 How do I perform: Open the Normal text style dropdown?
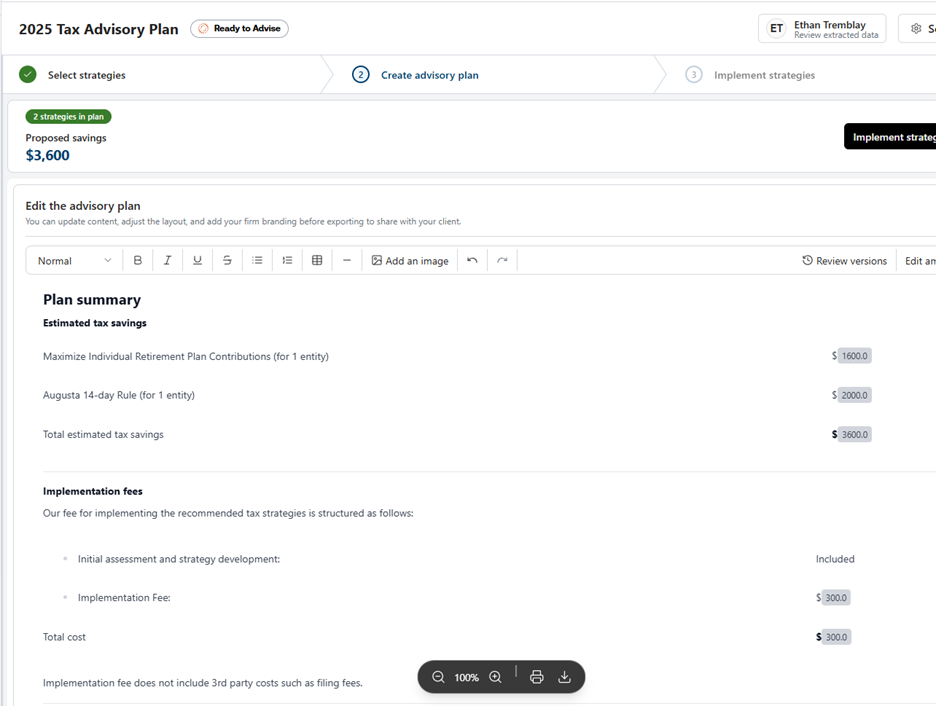click(x=74, y=261)
